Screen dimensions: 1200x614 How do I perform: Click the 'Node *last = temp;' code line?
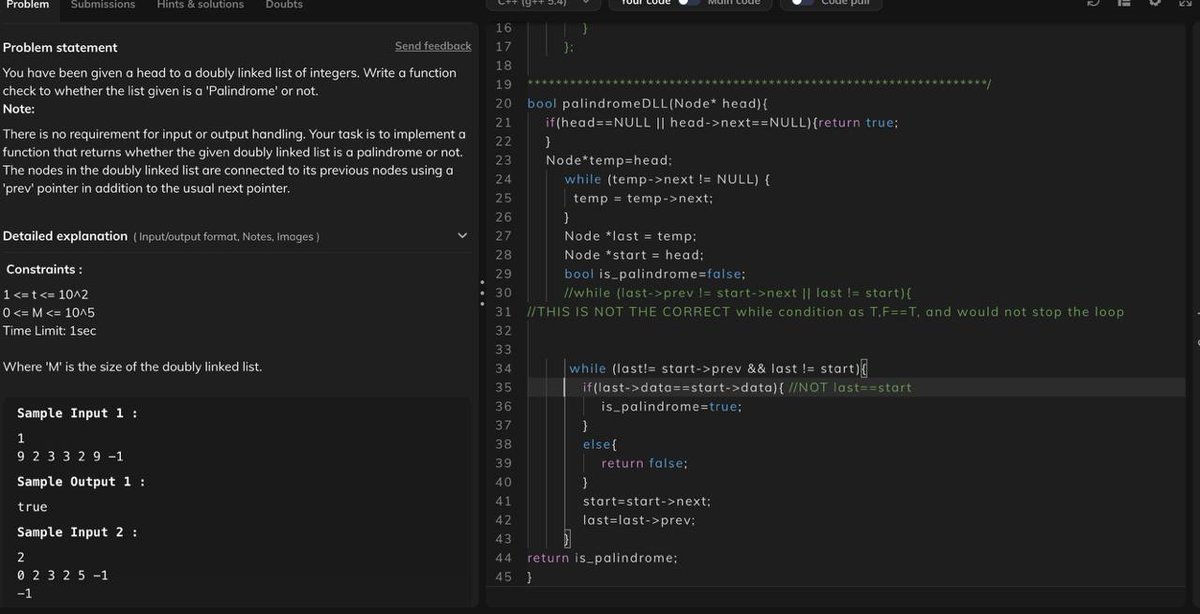click(x=630, y=236)
